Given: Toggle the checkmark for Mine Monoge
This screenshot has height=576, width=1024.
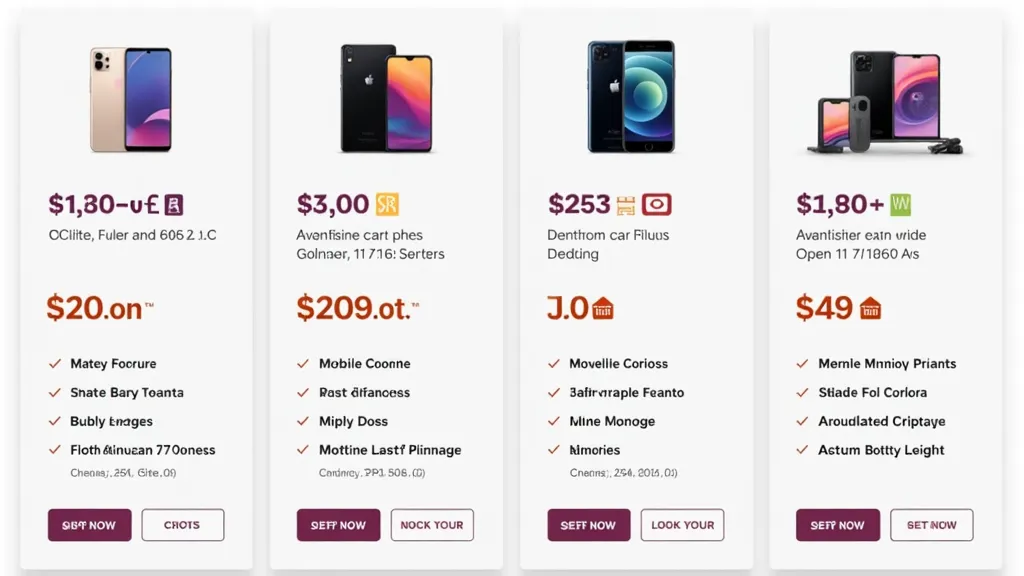Looking at the screenshot, I should tap(554, 421).
